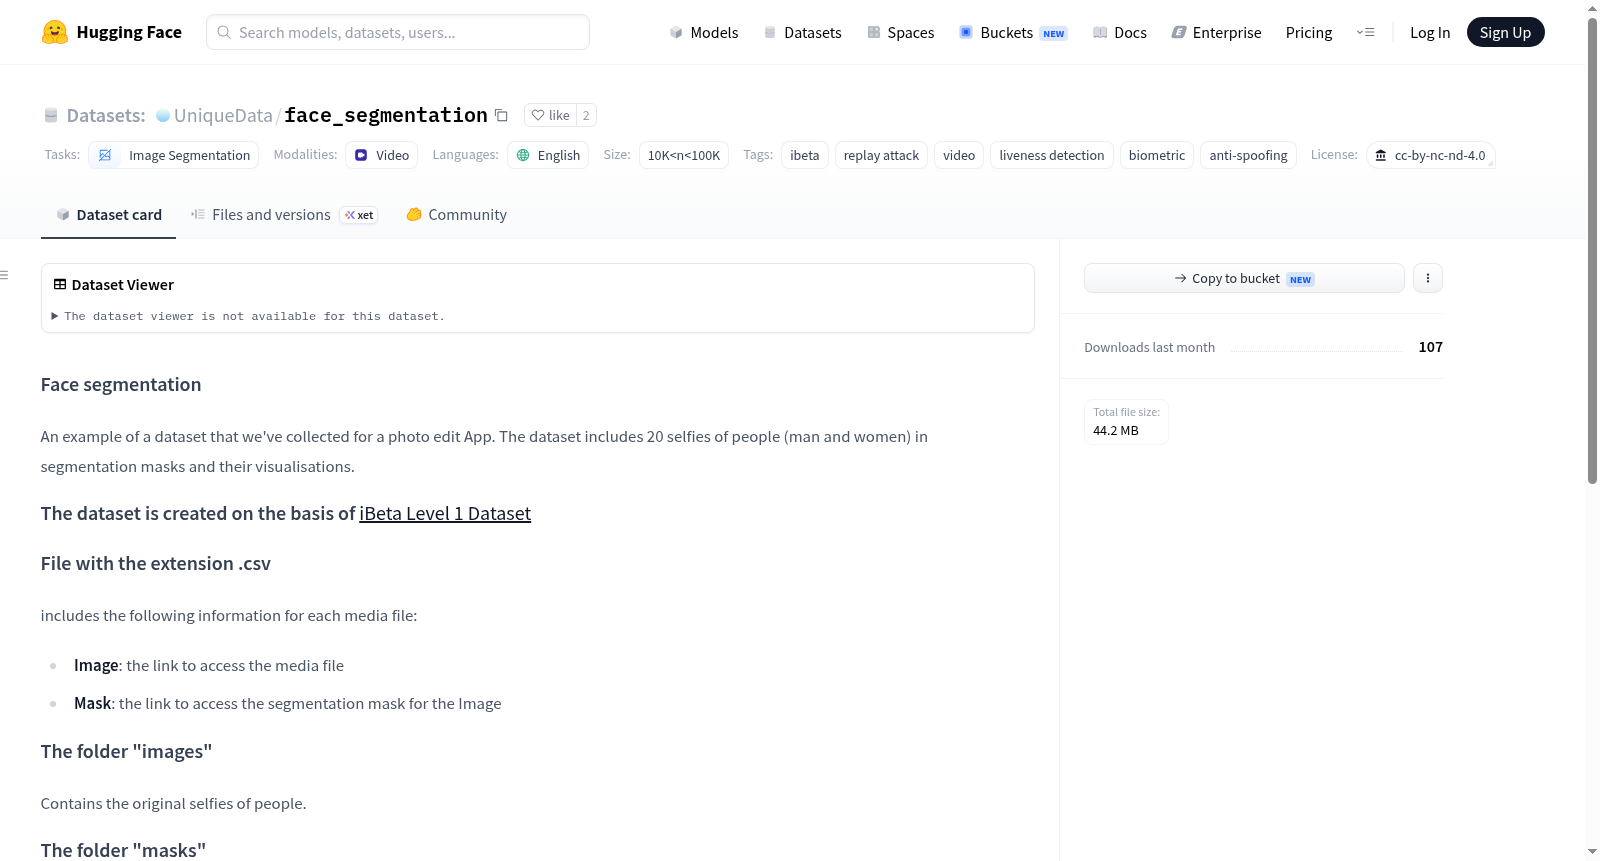Open the three-dot more options button

click(1428, 278)
